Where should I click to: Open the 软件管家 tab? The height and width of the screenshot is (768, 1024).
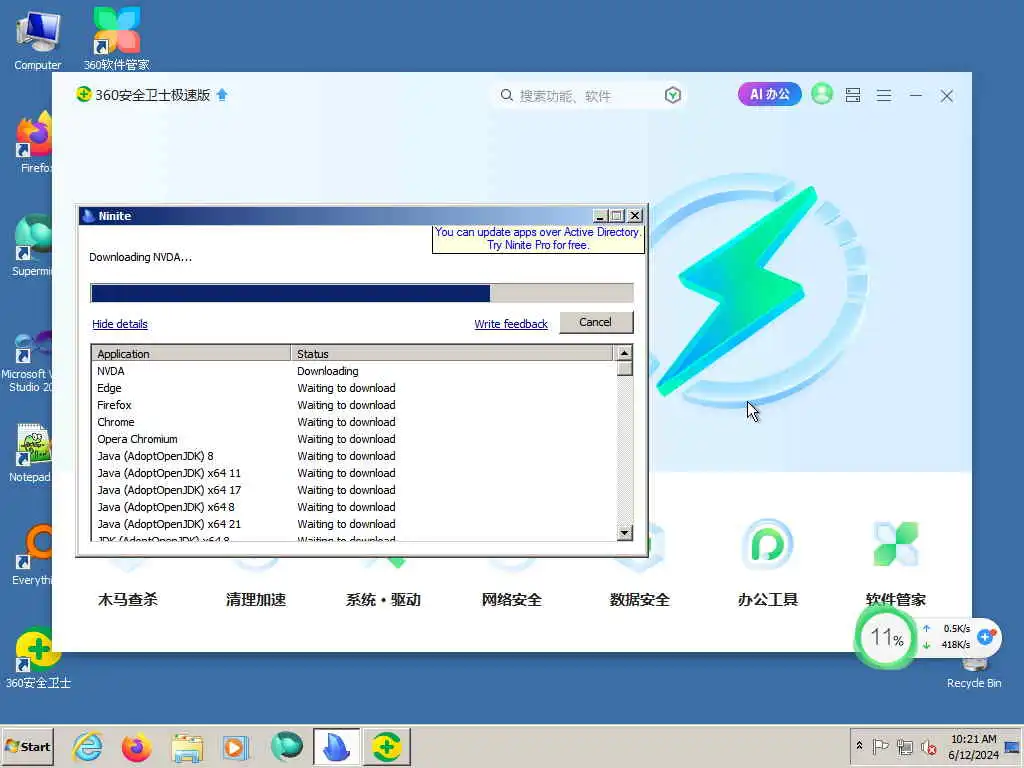coord(895,600)
